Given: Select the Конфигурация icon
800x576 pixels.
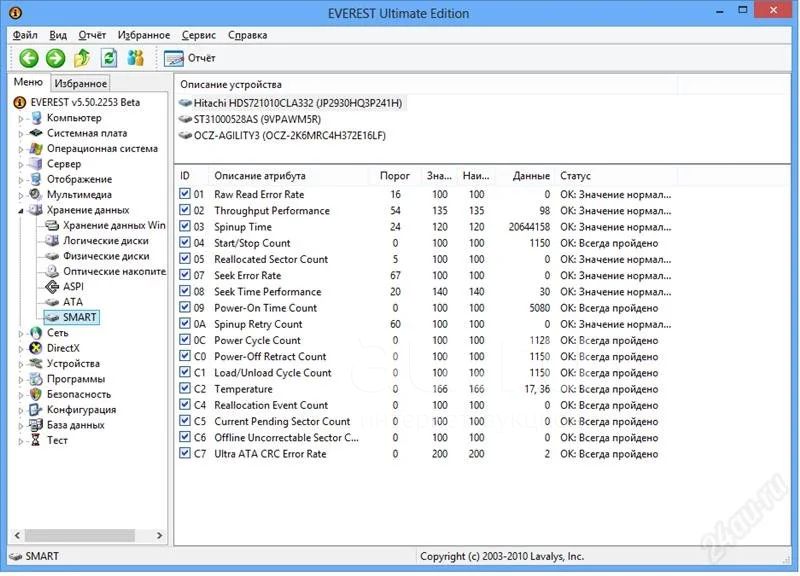Looking at the screenshot, I should pyautogui.click(x=36, y=409).
